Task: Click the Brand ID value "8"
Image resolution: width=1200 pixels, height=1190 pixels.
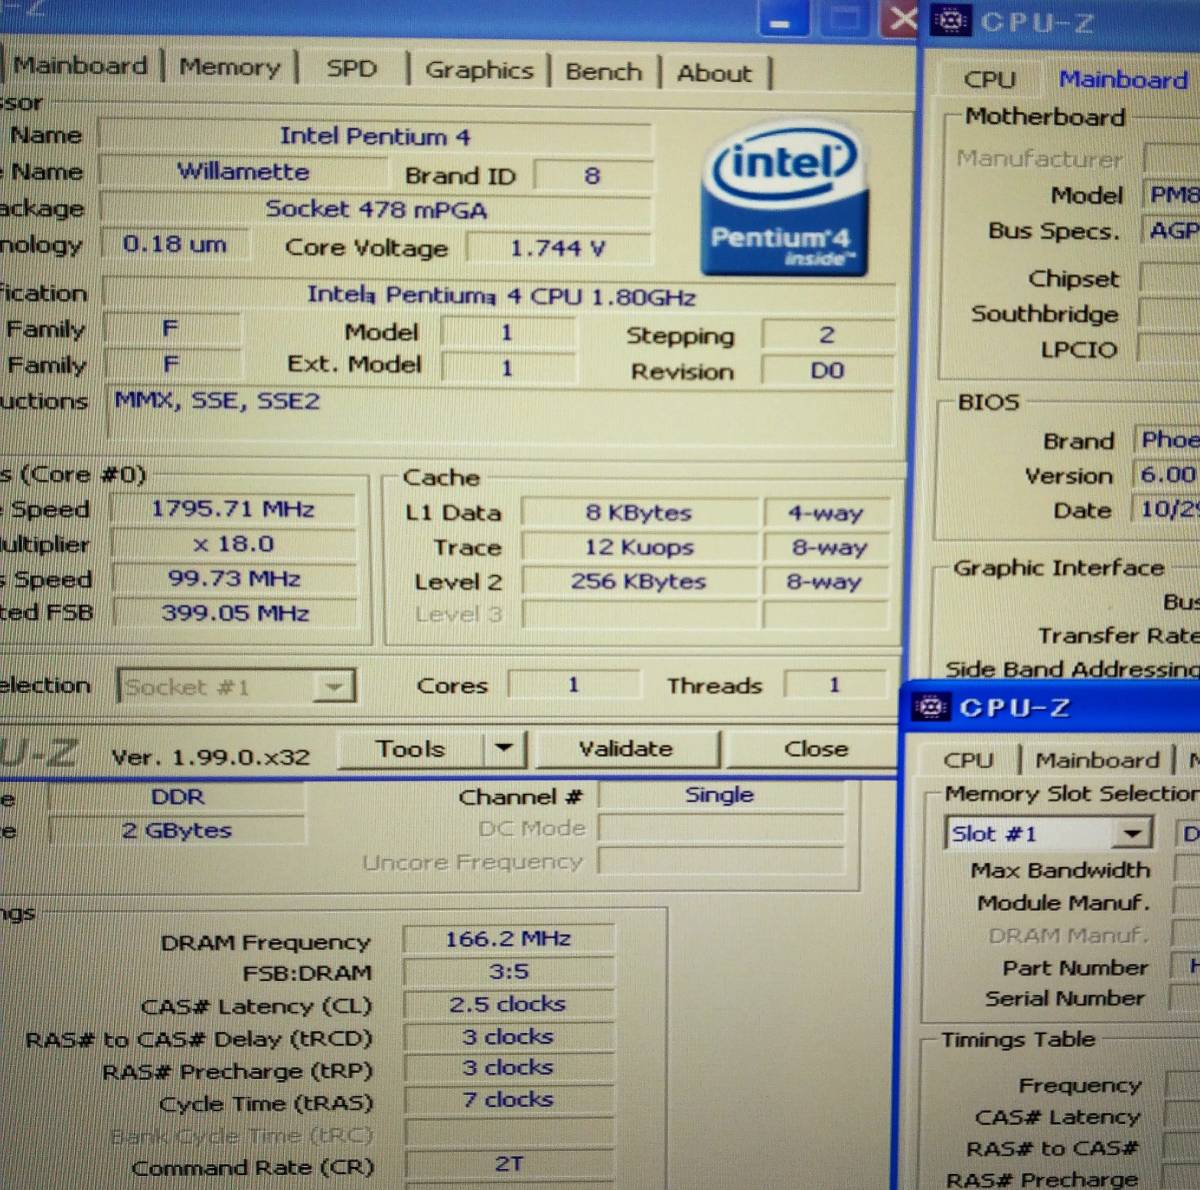Action: pos(592,176)
